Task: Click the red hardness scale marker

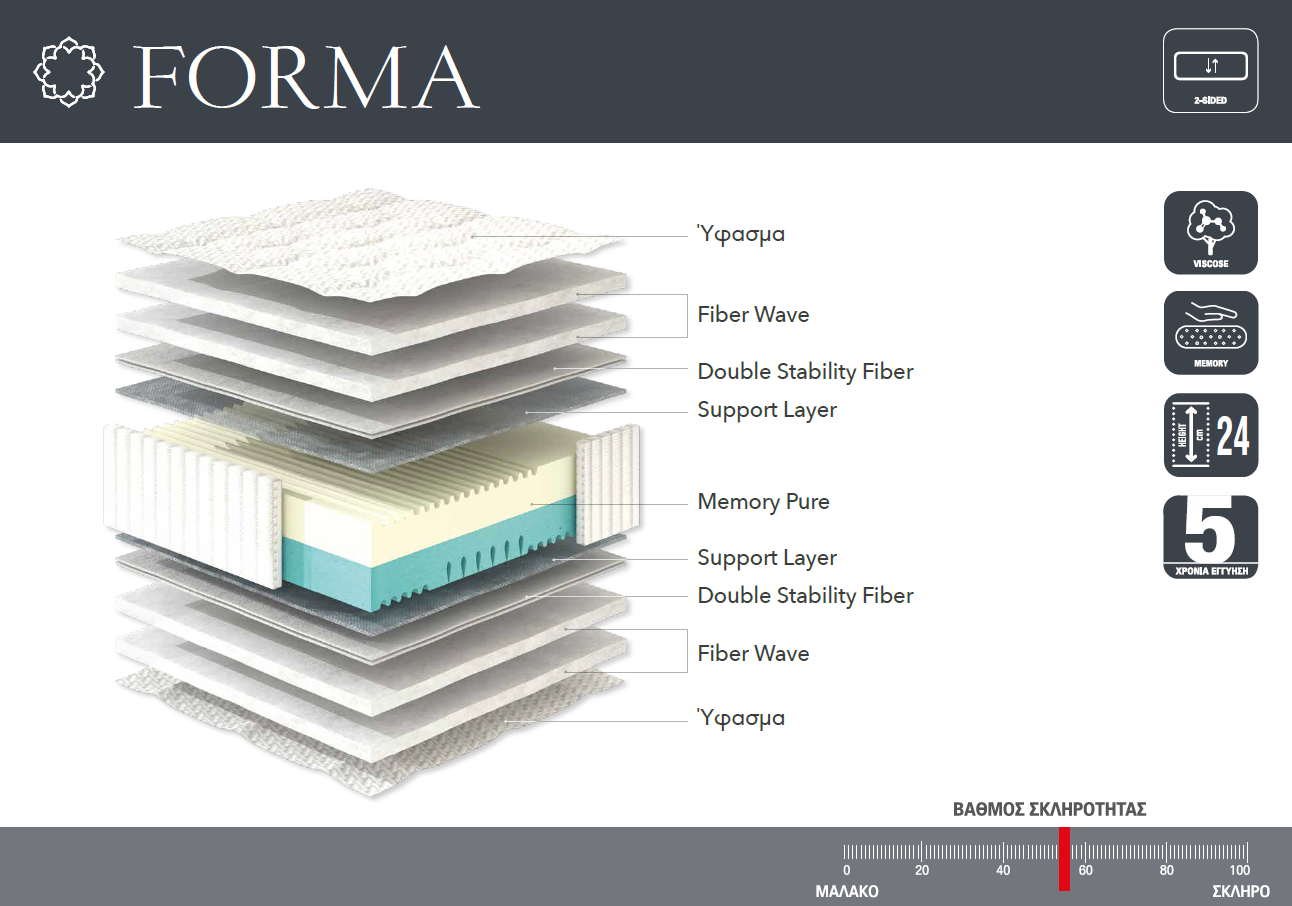Action: (1064, 859)
